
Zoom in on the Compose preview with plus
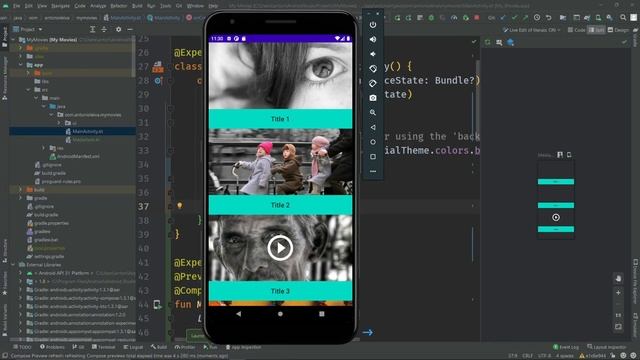coord(618,293)
